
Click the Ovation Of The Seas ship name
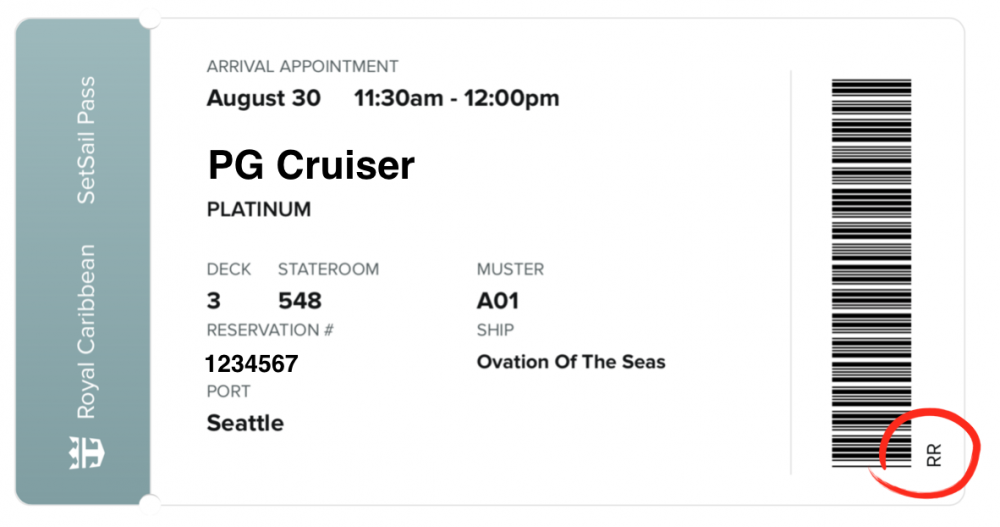571,362
